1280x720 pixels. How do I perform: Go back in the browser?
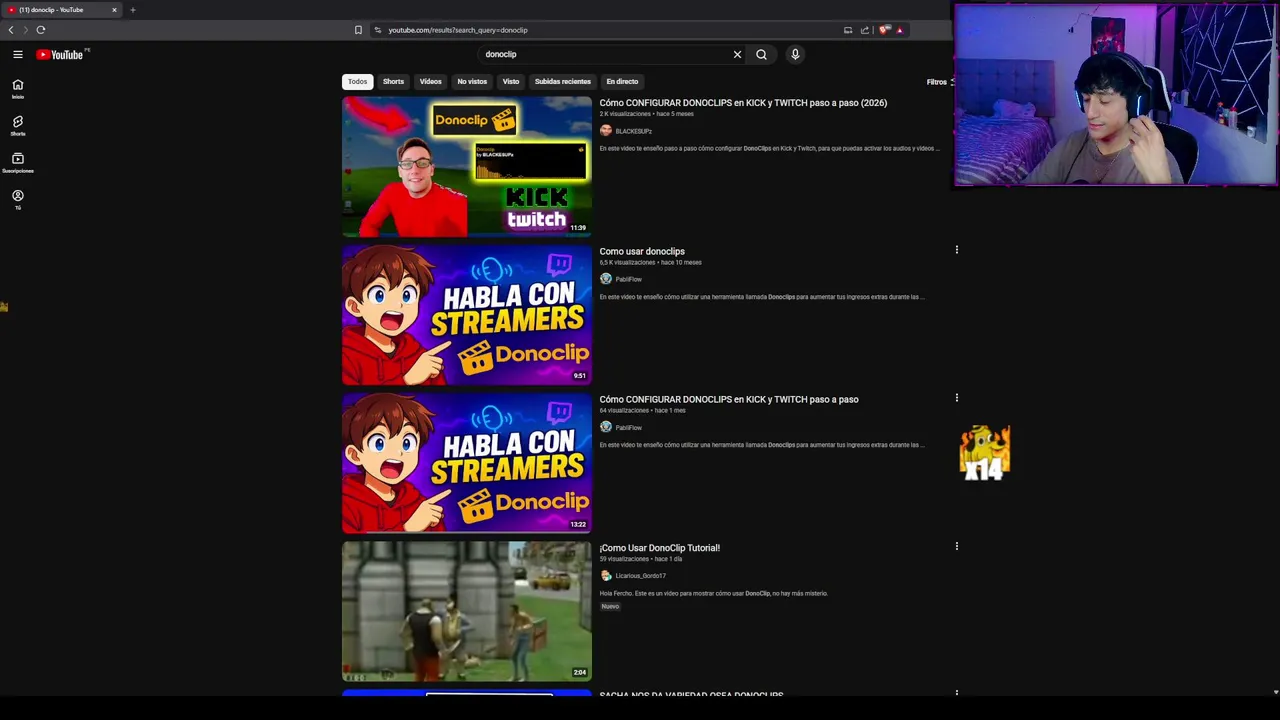click(x=11, y=30)
